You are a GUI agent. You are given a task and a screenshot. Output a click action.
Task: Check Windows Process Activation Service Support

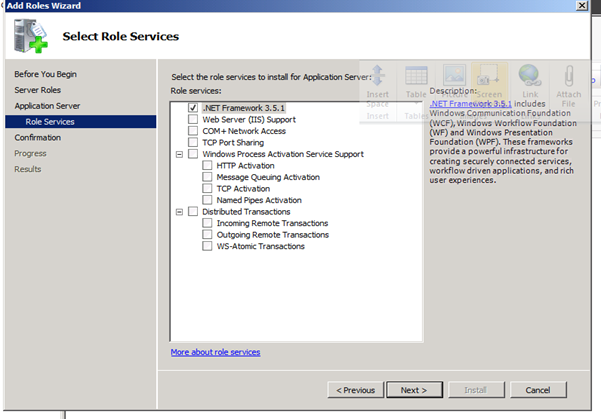click(x=193, y=154)
